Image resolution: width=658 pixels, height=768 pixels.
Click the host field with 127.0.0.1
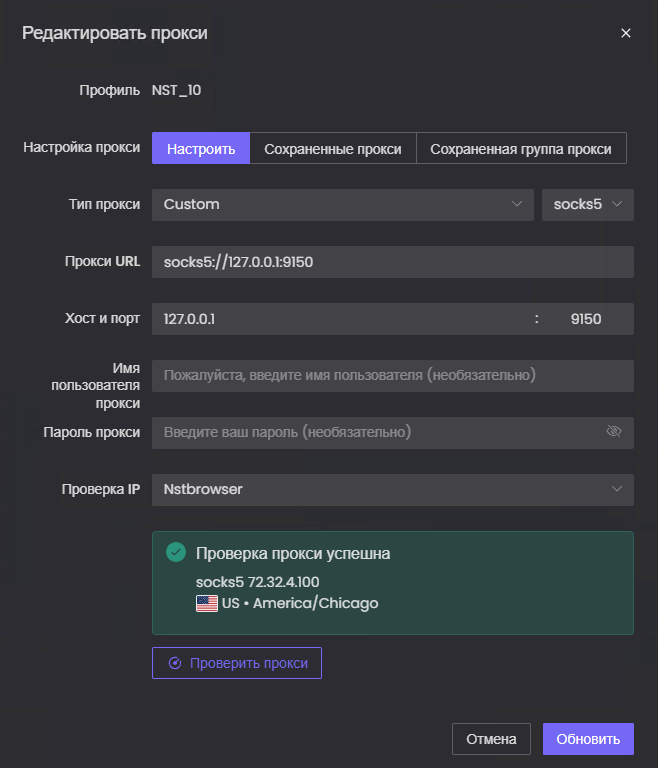click(x=340, y=319)
